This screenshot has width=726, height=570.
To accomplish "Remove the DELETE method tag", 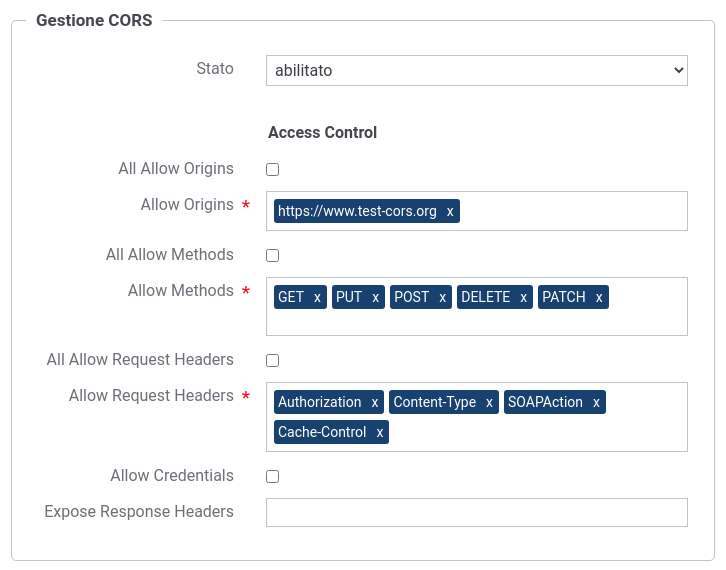I will click(523, 297).
